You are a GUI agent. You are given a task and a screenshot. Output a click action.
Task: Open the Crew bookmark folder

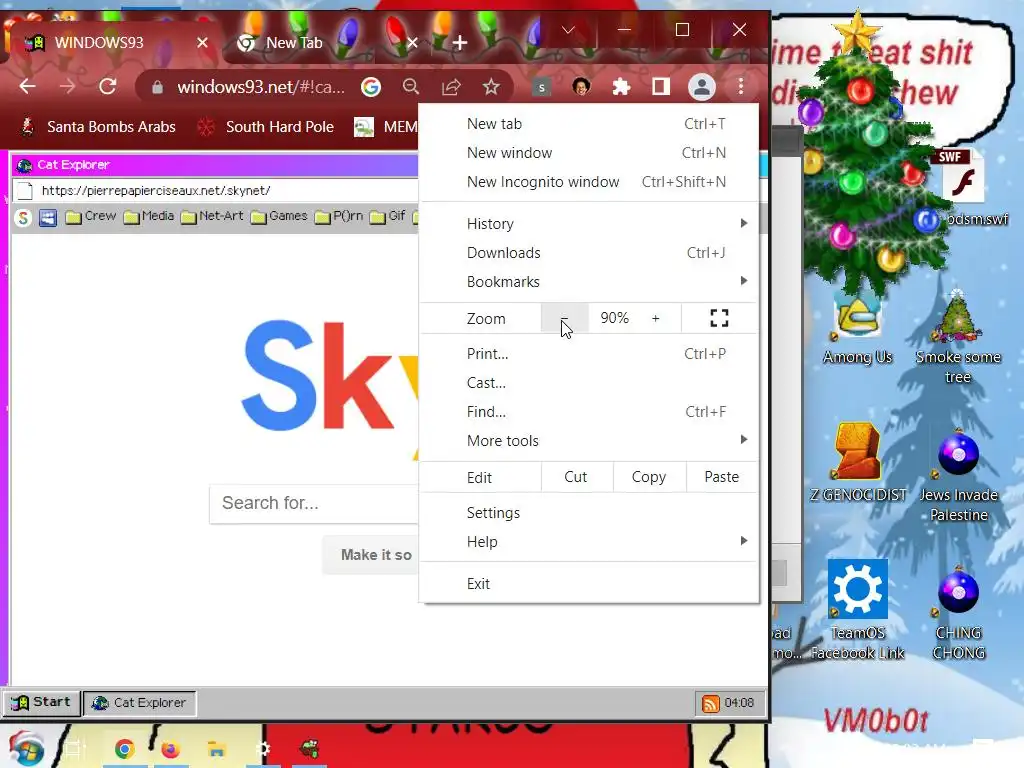91,216
